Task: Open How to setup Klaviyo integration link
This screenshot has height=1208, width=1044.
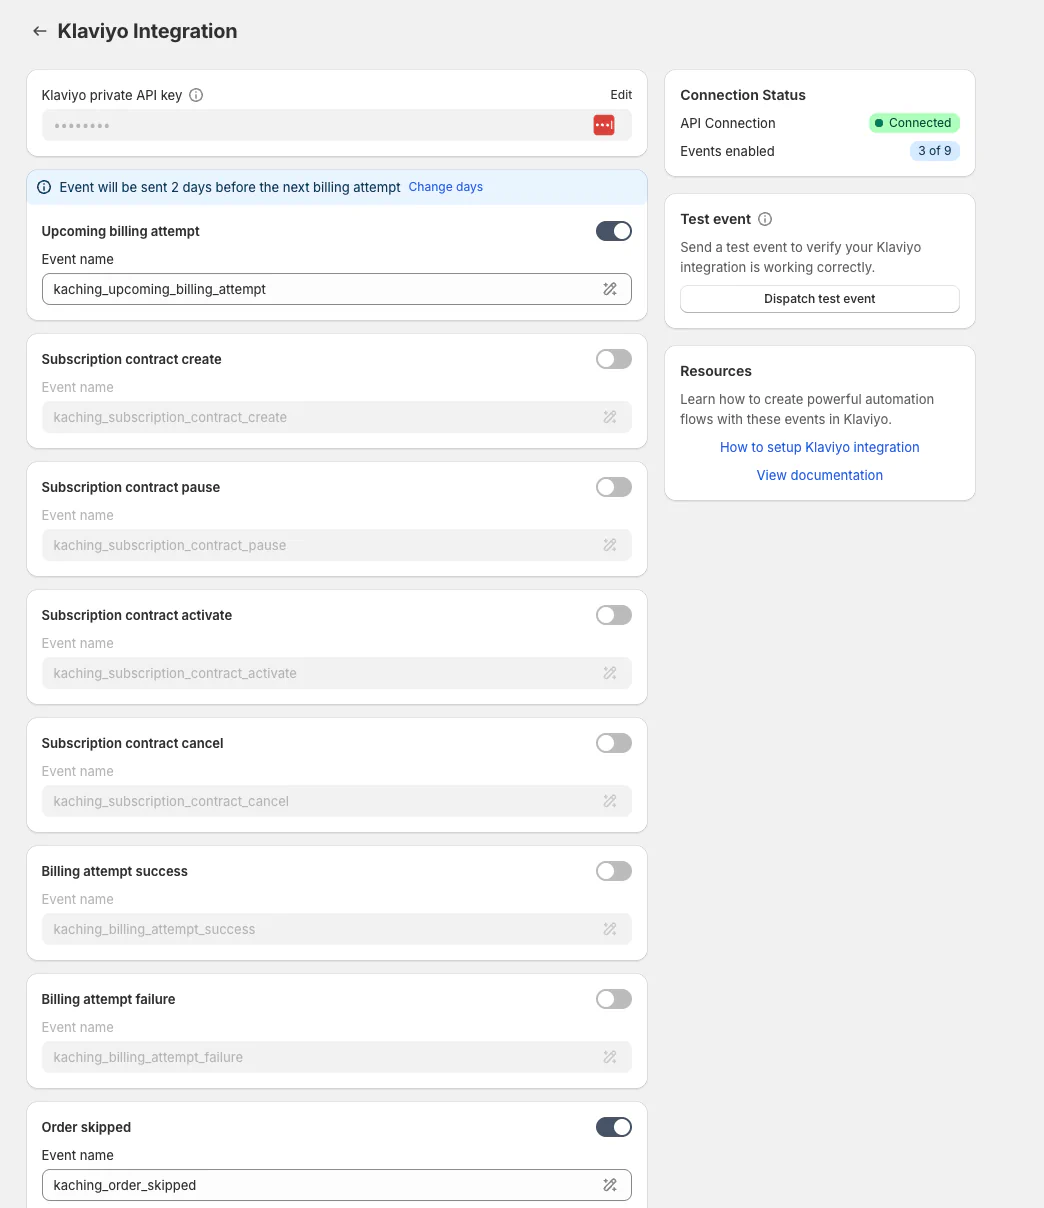Action: coord(820,447)
